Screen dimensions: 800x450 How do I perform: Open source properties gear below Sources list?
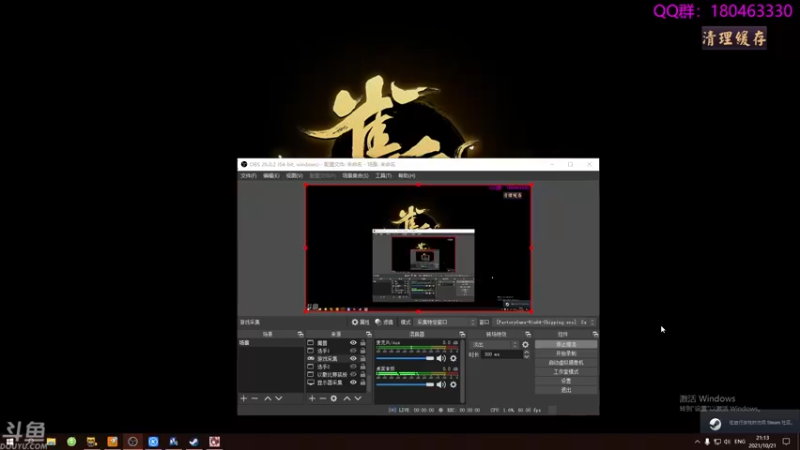click(334, 398)
